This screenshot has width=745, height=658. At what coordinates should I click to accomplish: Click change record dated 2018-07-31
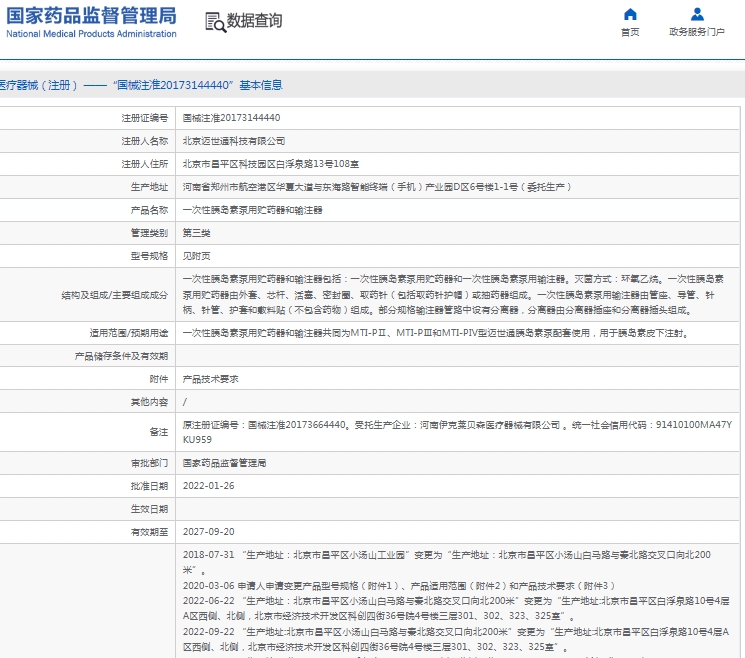447,562
